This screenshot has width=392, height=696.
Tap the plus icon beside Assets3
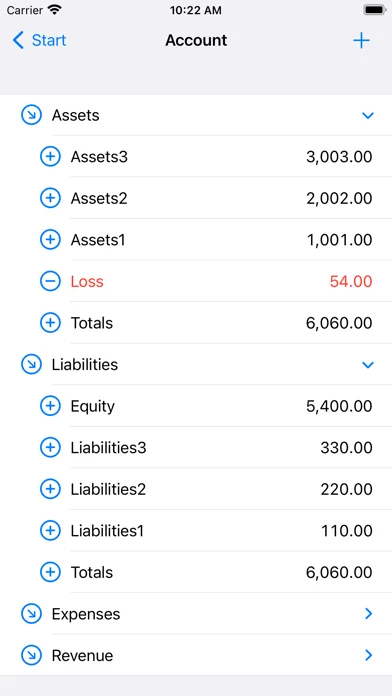click(x=50, y=157)
